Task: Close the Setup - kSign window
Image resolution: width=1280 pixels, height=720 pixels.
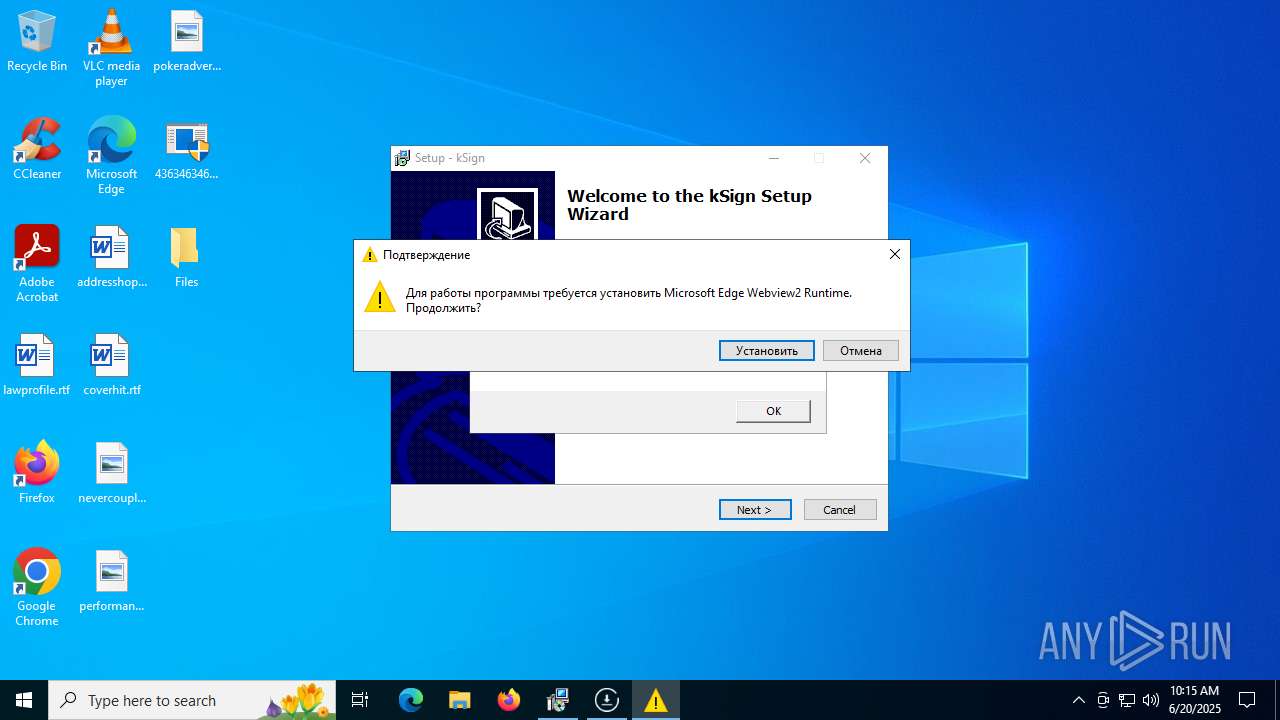Action: 865,158
